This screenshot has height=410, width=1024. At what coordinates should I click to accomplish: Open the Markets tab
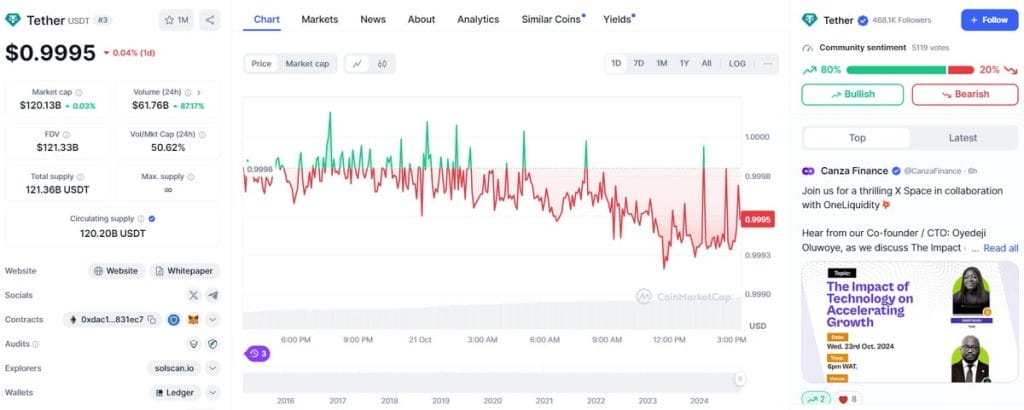pyautogui.click(x=320, y=20)
